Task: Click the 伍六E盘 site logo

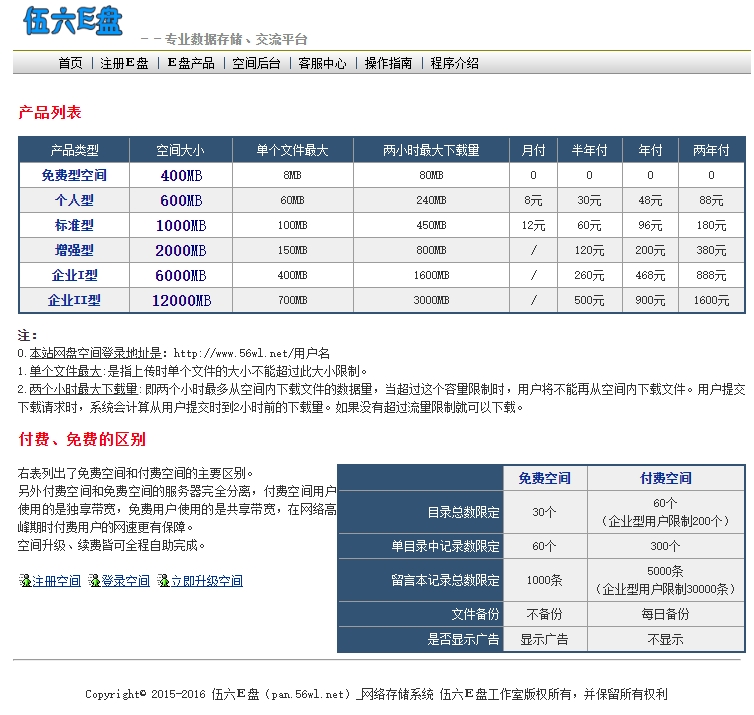Action: coord(73,21)
